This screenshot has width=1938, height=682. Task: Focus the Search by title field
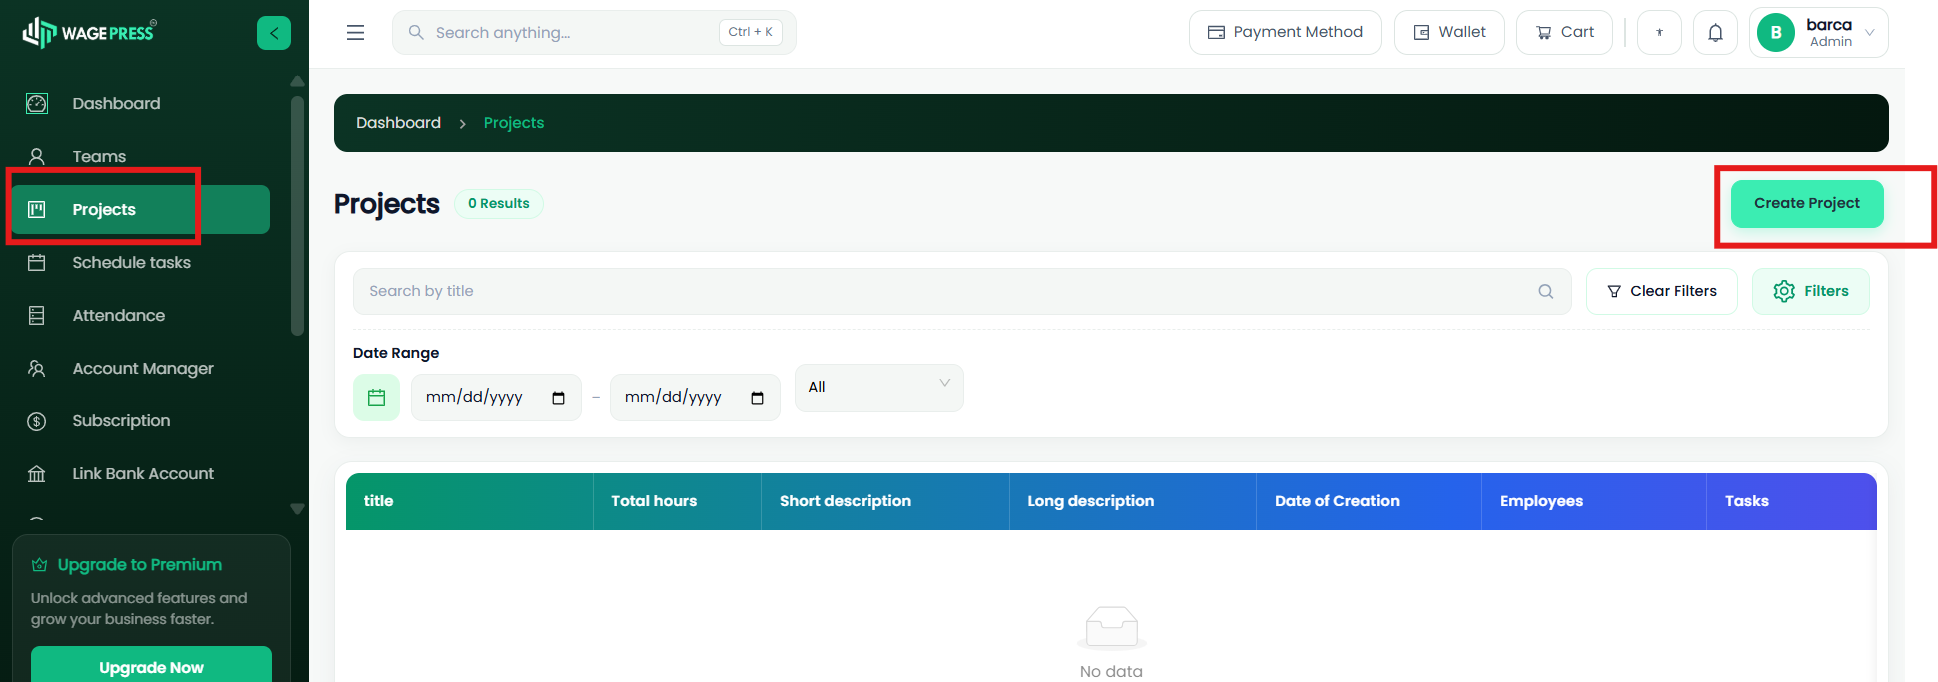962,292
